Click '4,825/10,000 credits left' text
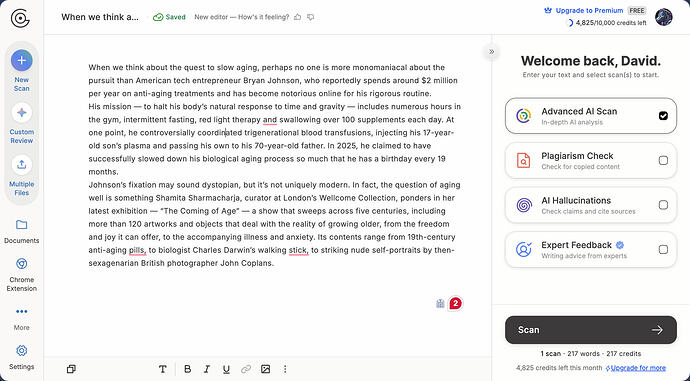This screenshot has width=690, height=381. pos(611,23)
